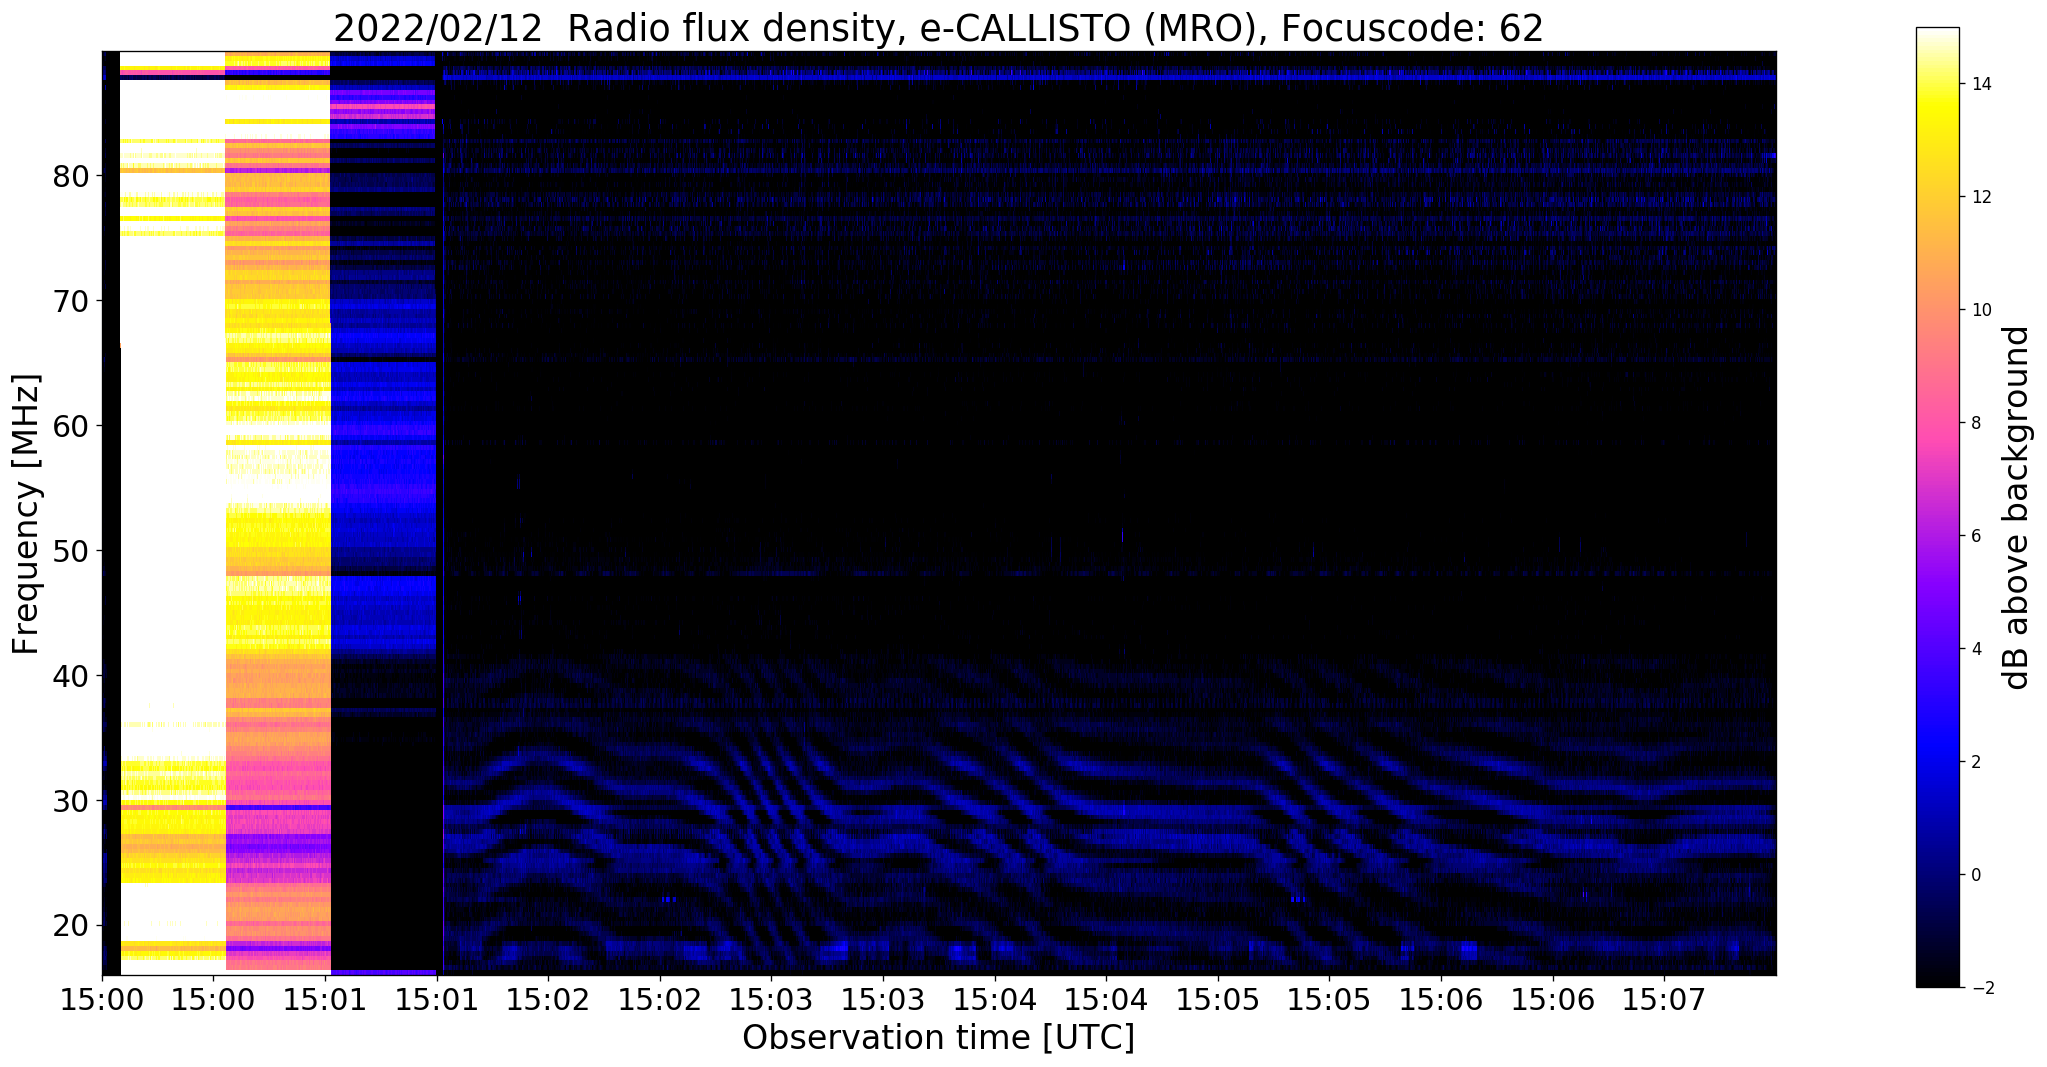
Task: Click the "Frequency [MHz]" y-axis label
Action: (26, 514)
